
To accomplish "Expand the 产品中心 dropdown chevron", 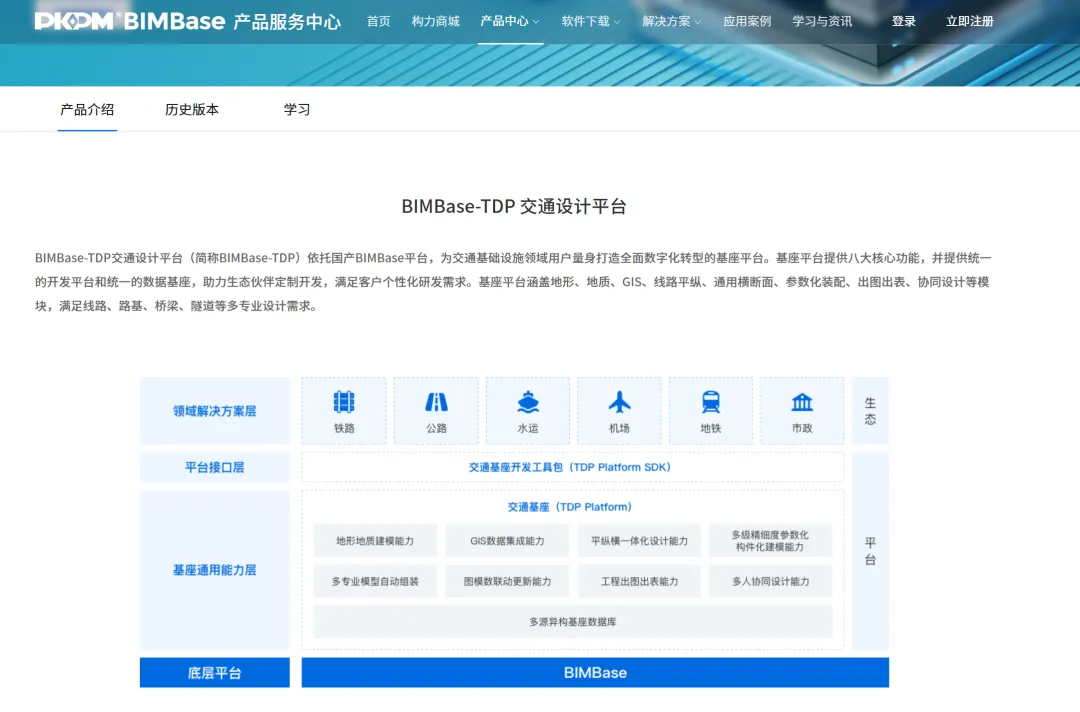I will (536, 22).
